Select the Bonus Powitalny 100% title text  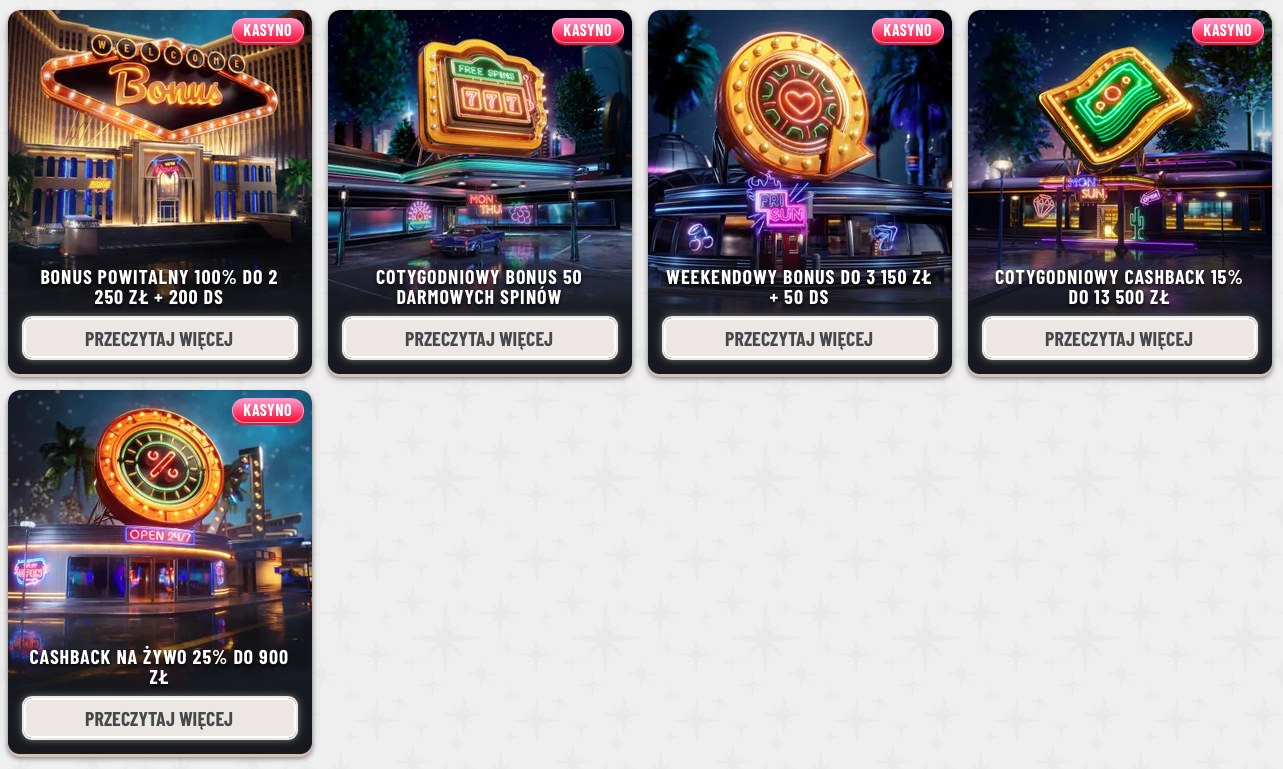(x=160, y=287)
